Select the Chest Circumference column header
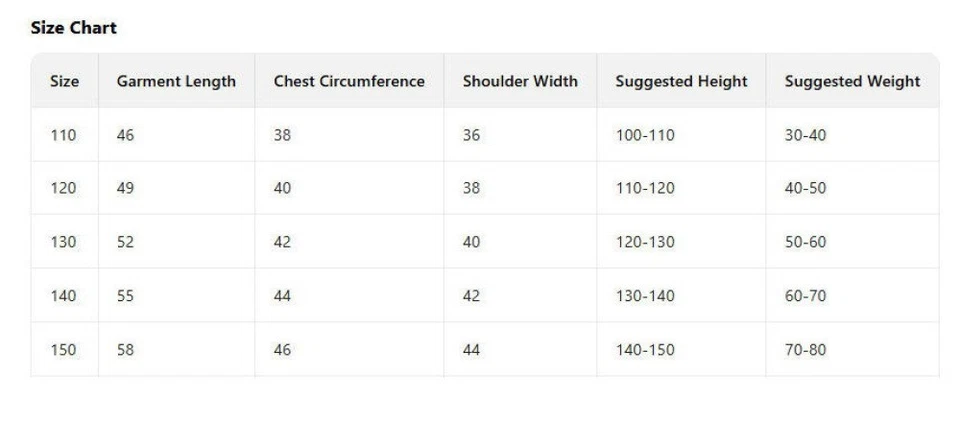This screenshot has height=444, width=960. tap(349, 81)
